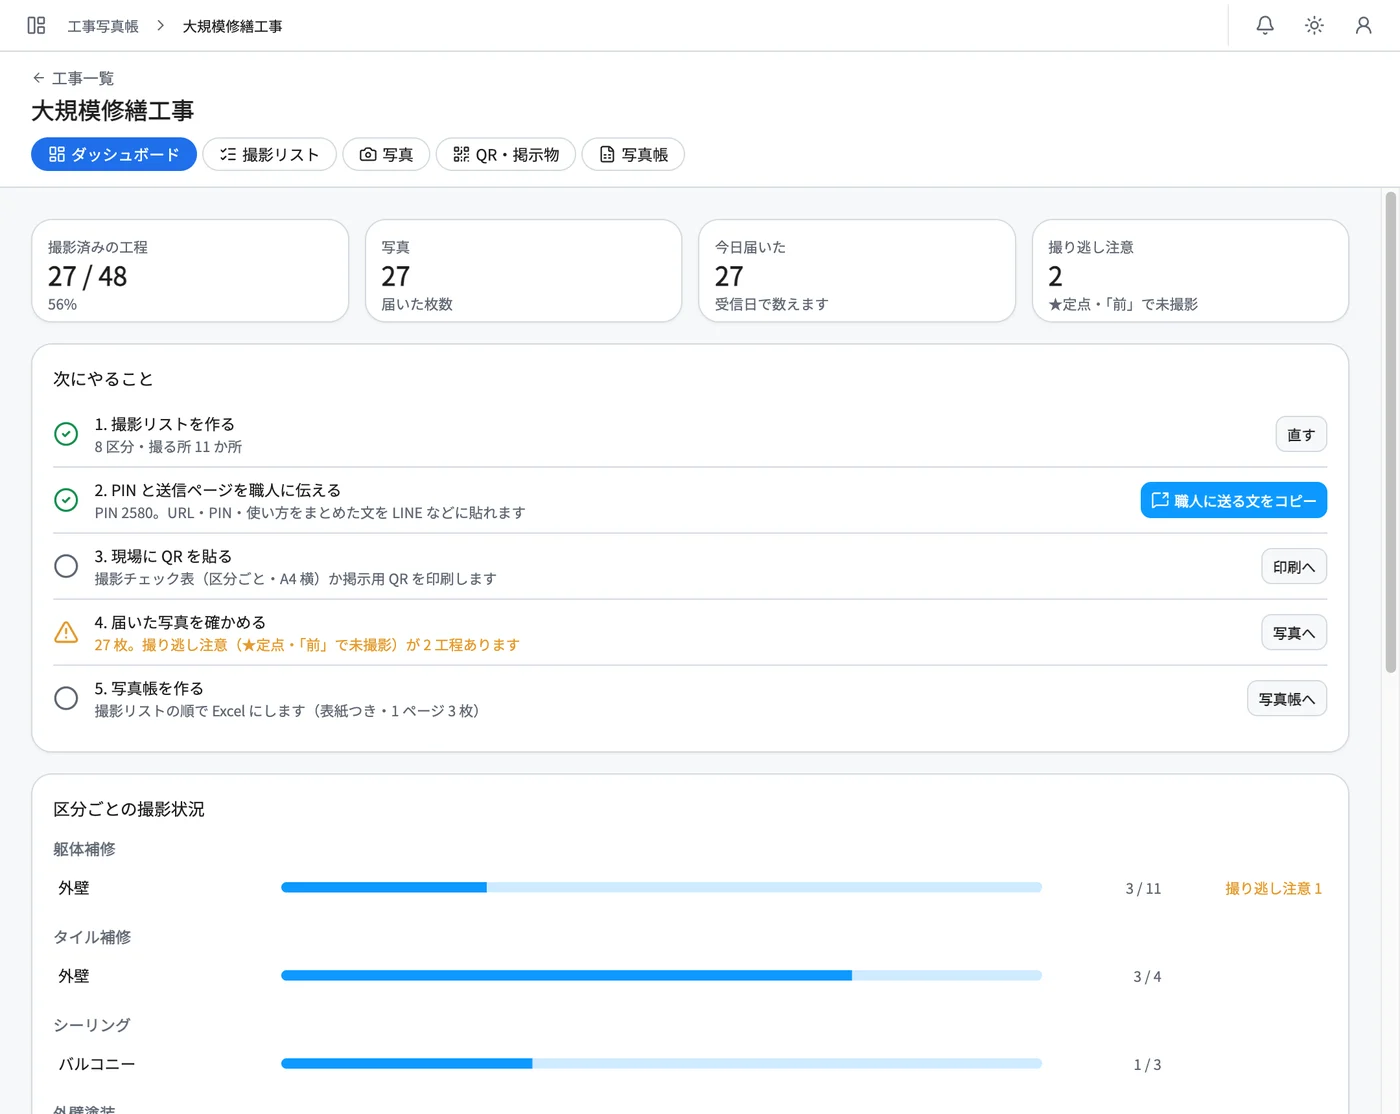Screen dimensions: 1400x1114
Task: Switch theme with the sun icon
Action: [1314, 26]
